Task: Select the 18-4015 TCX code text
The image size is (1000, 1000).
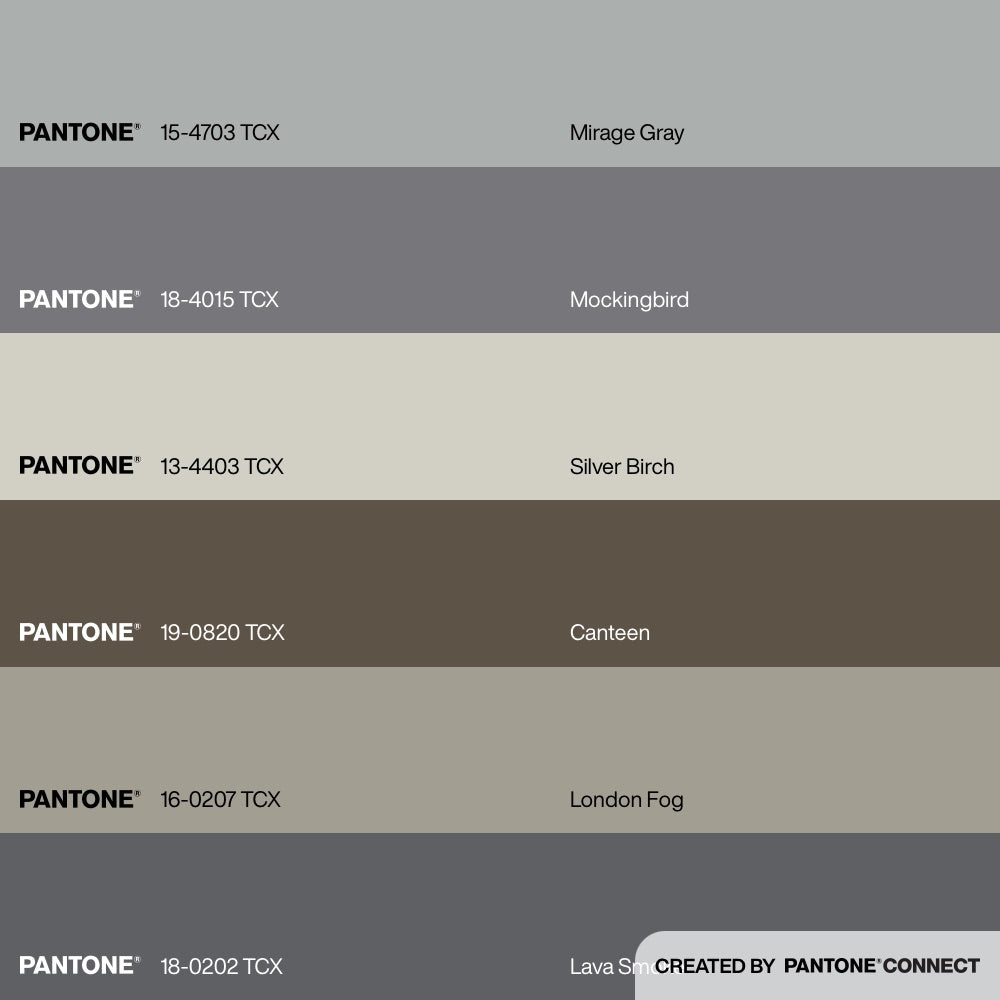Action: point(219,299)
